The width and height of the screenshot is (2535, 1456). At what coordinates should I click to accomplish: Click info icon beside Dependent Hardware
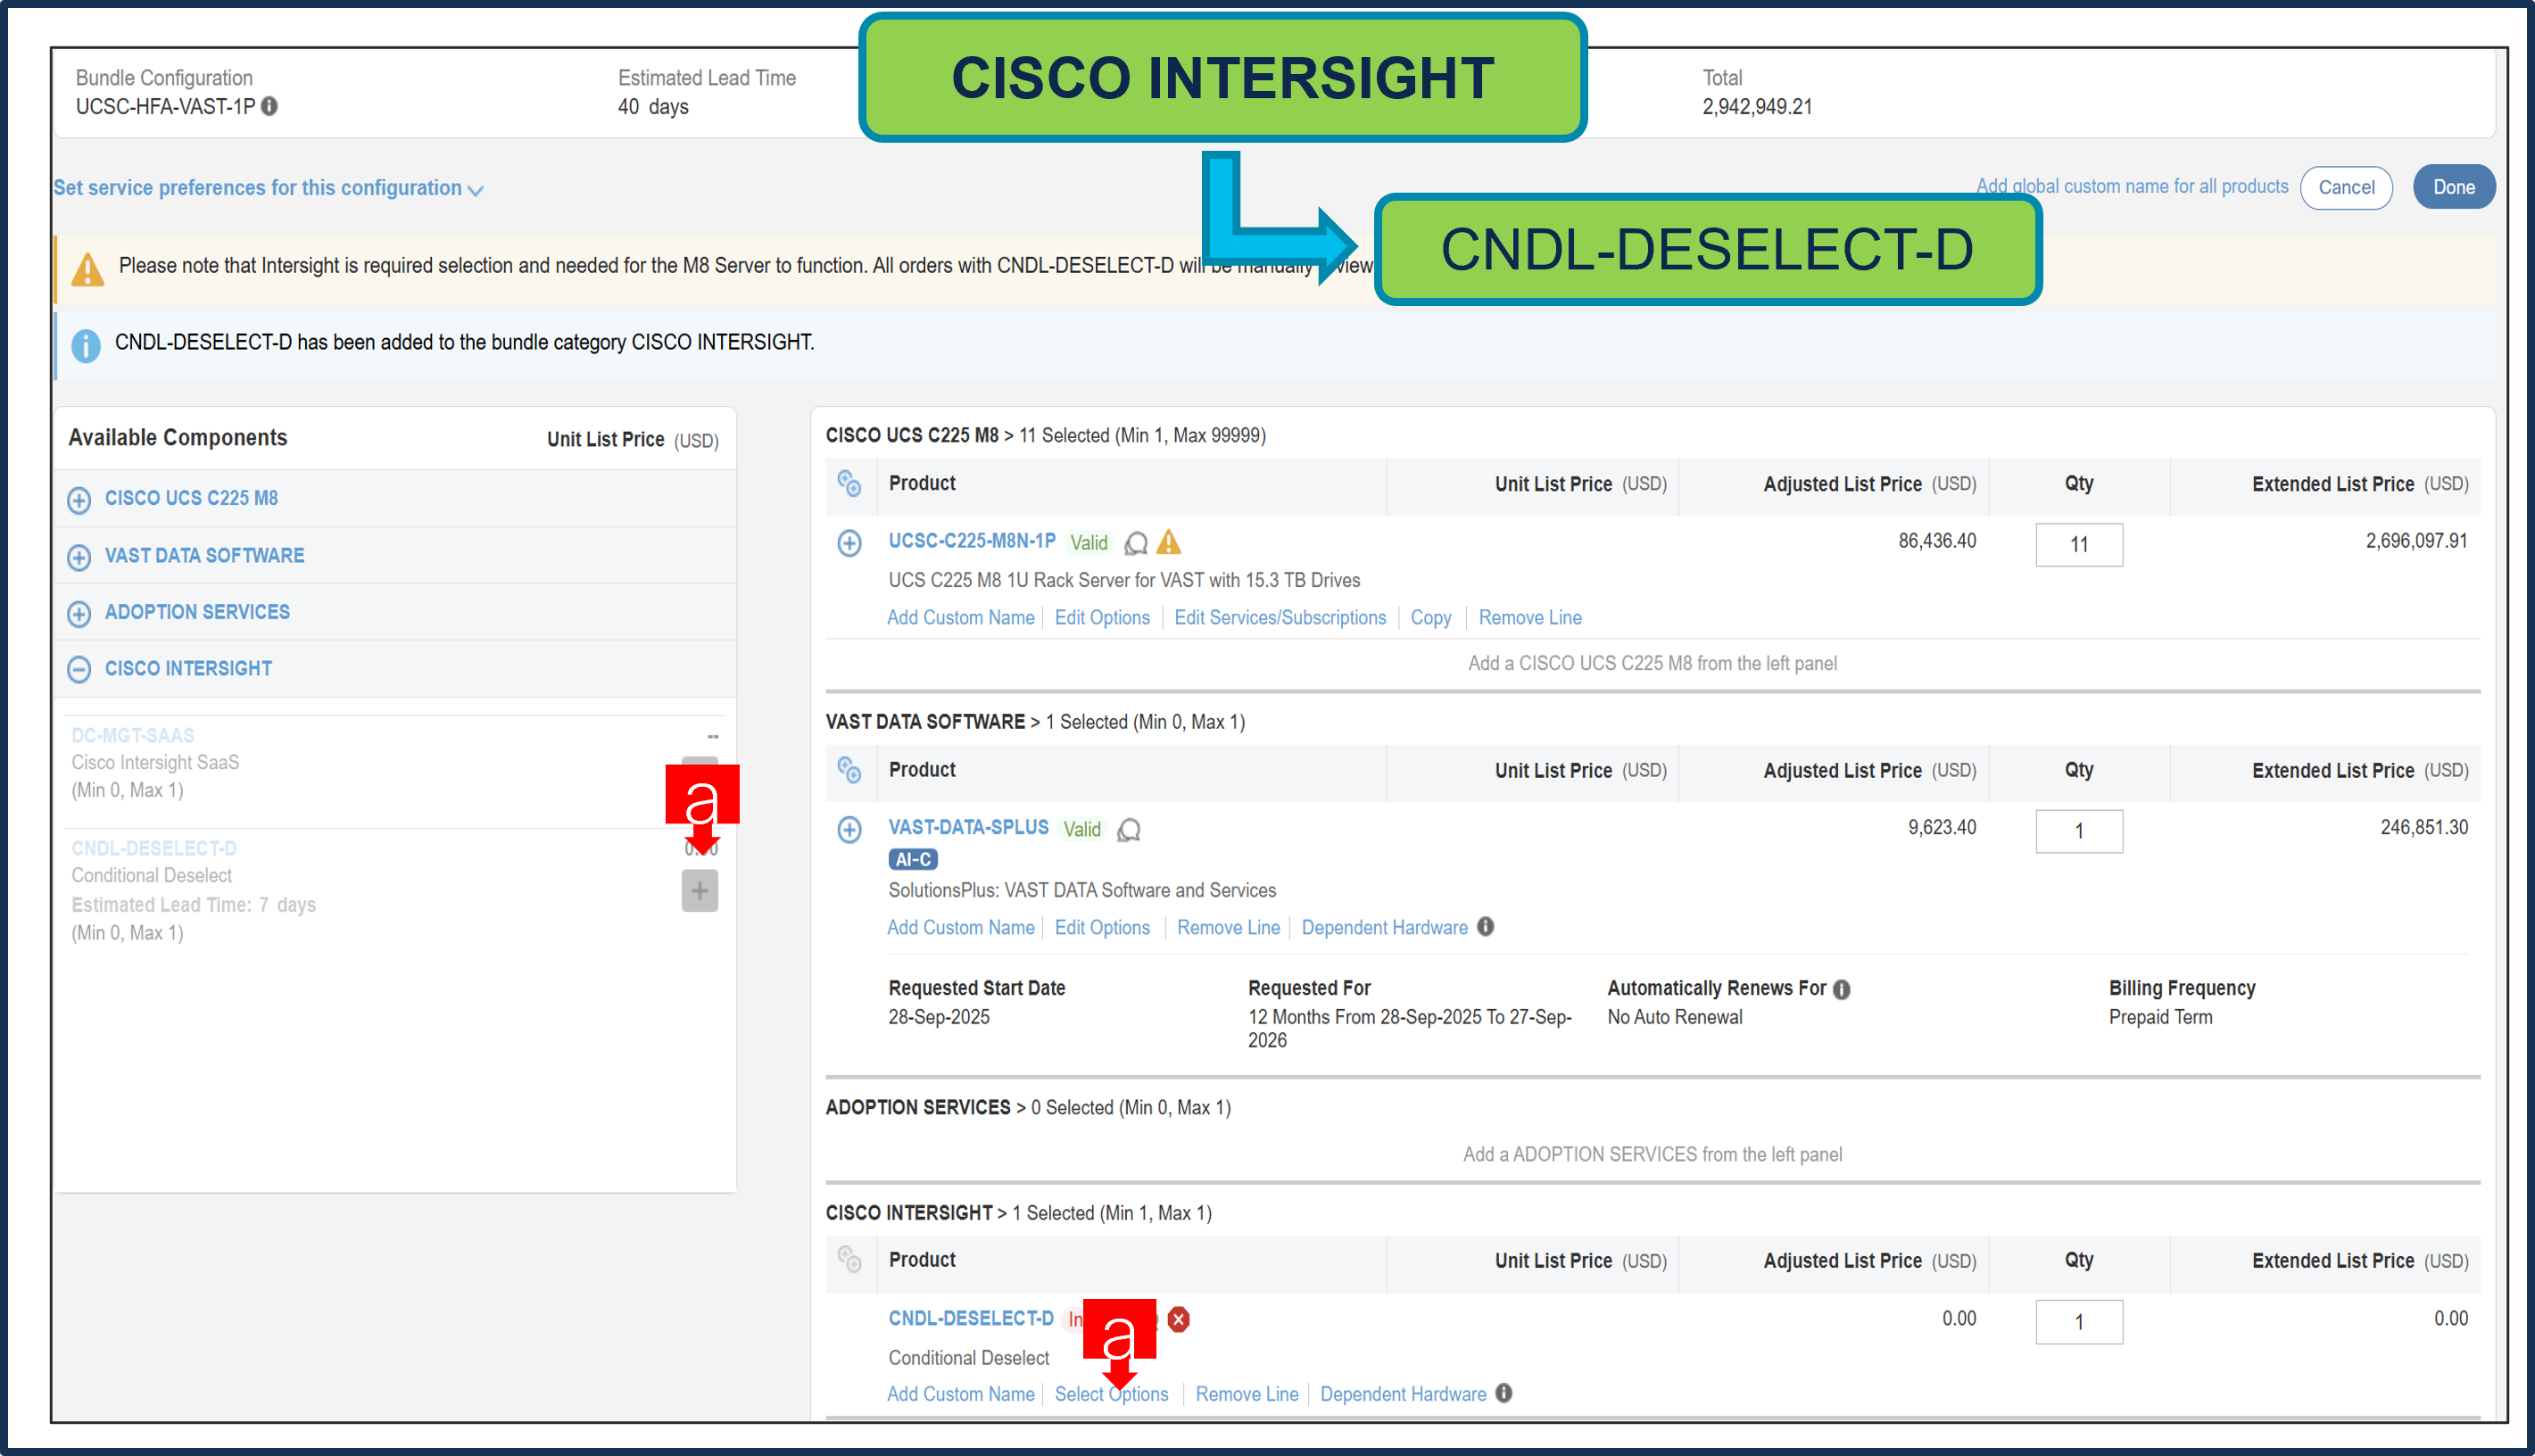pyautogui.click(x=1487, y=927)
